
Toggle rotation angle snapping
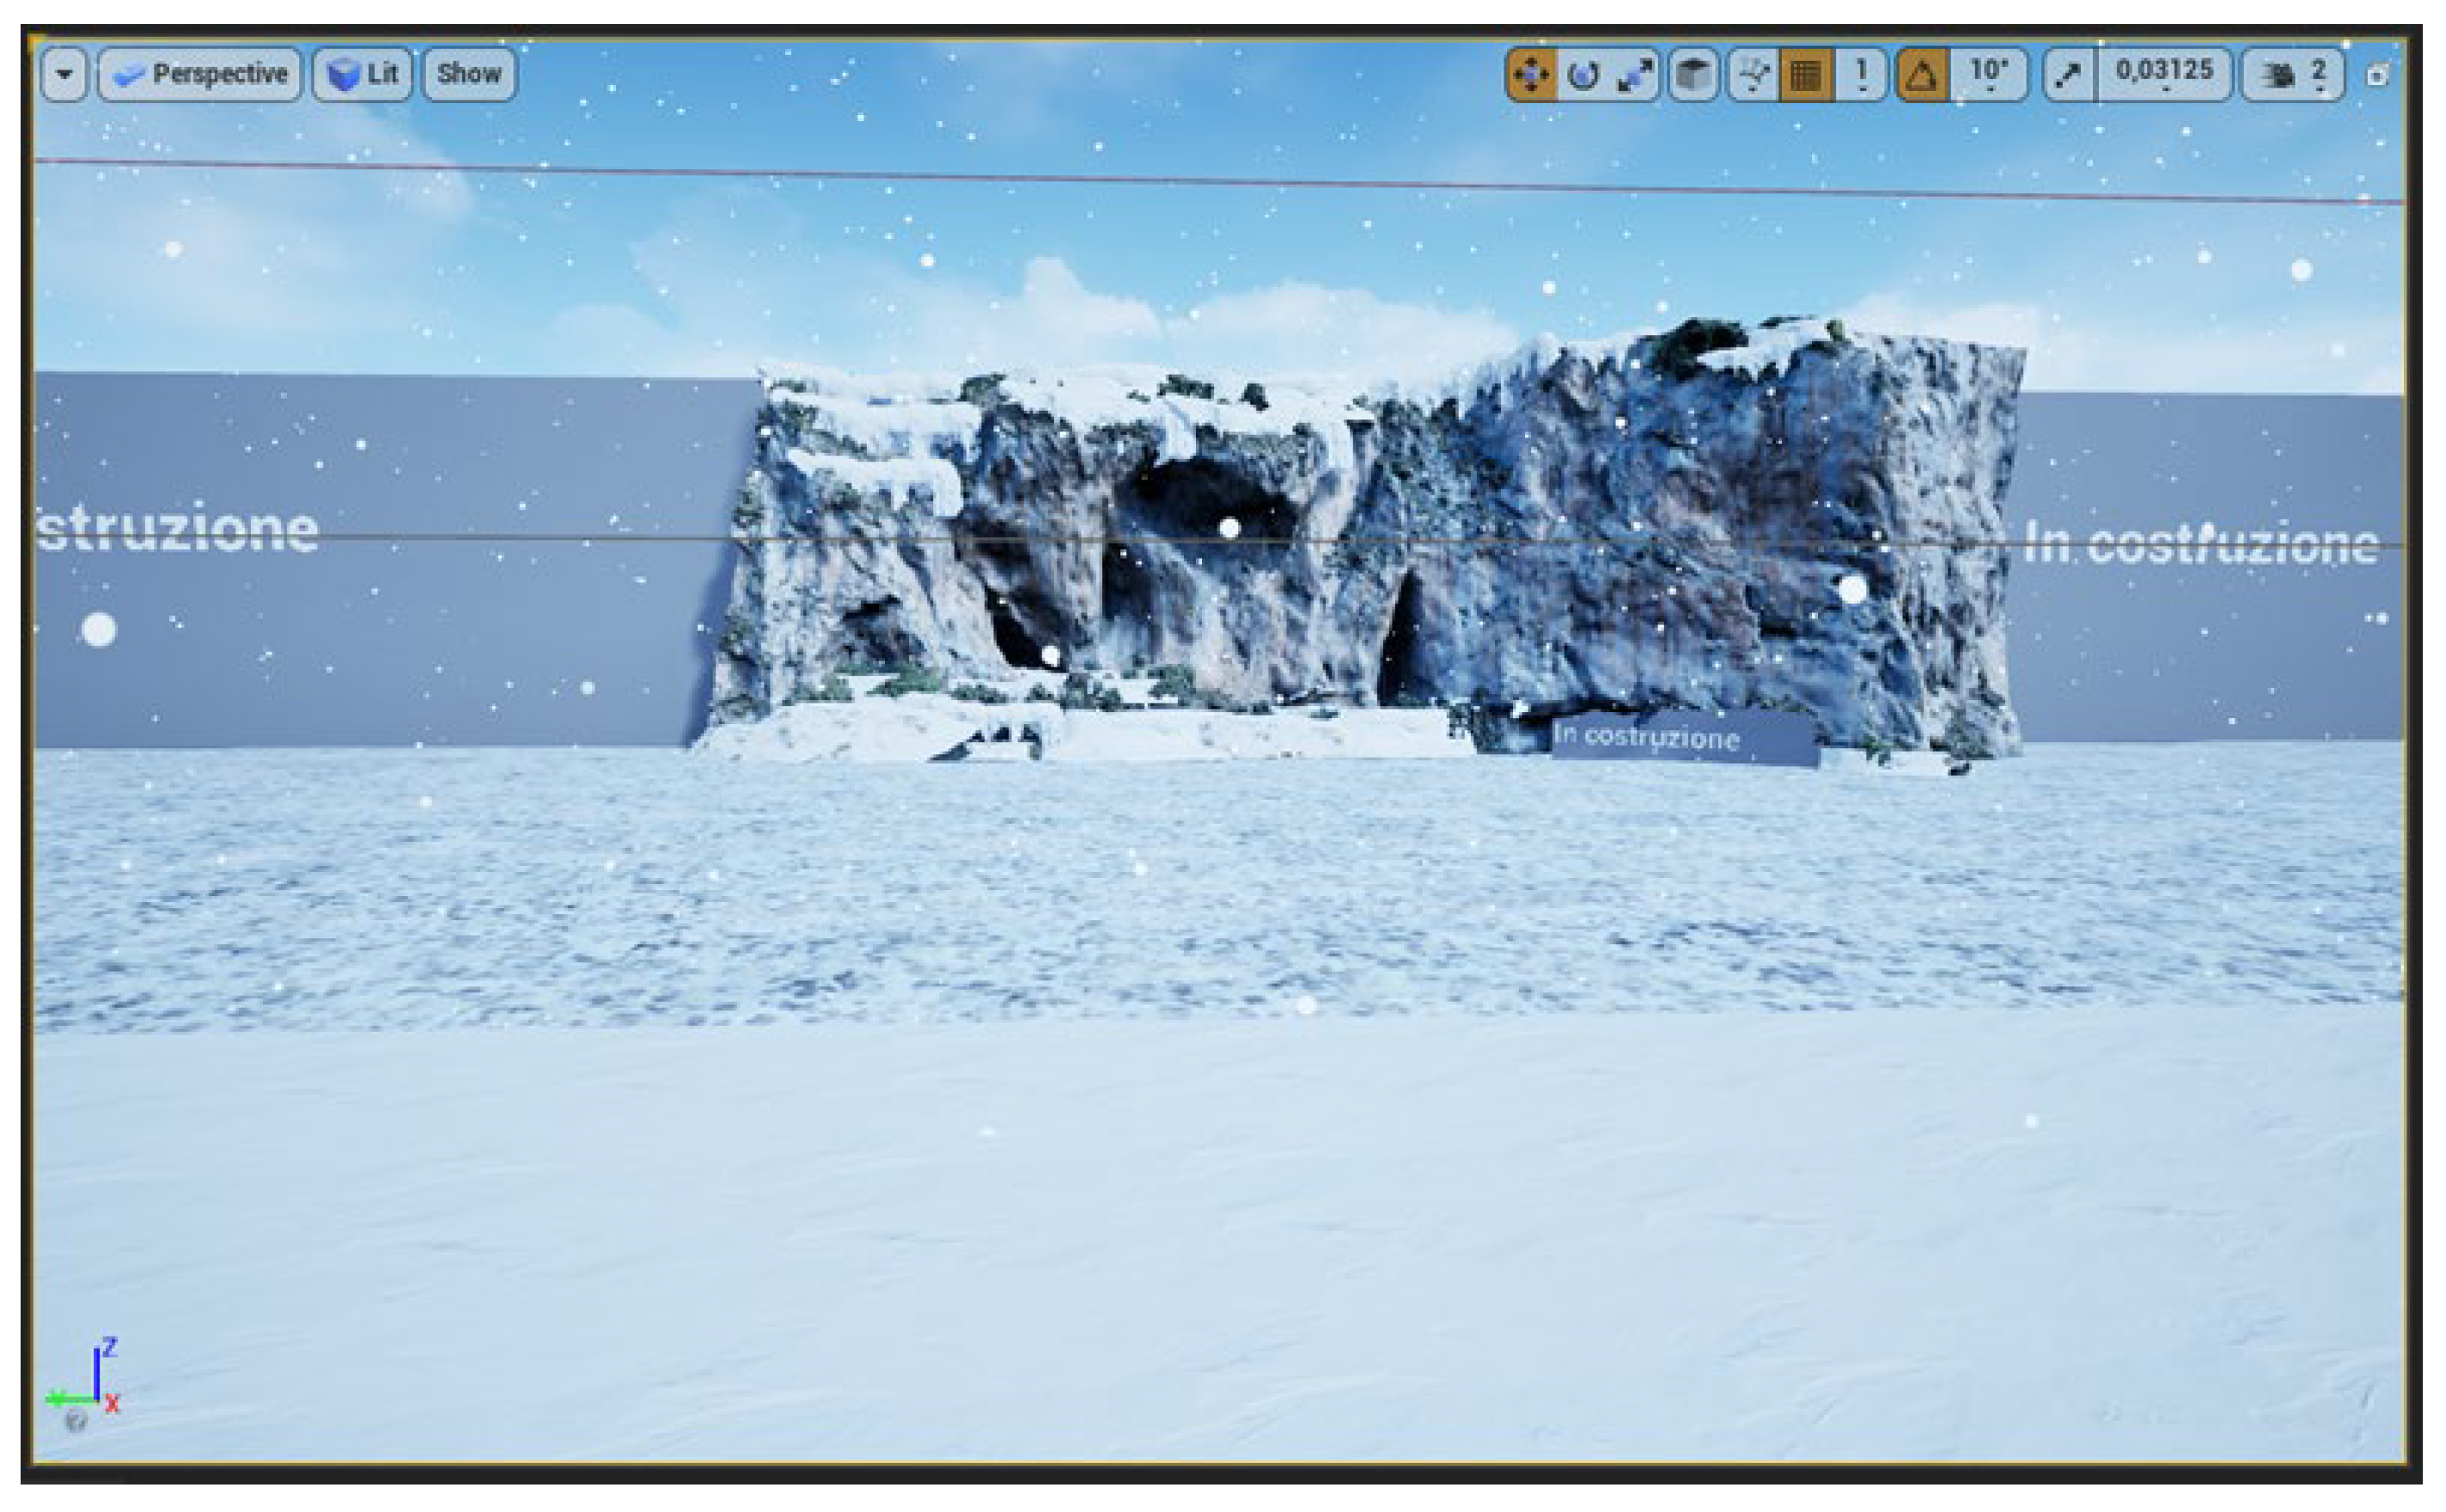pos(1921,75)
